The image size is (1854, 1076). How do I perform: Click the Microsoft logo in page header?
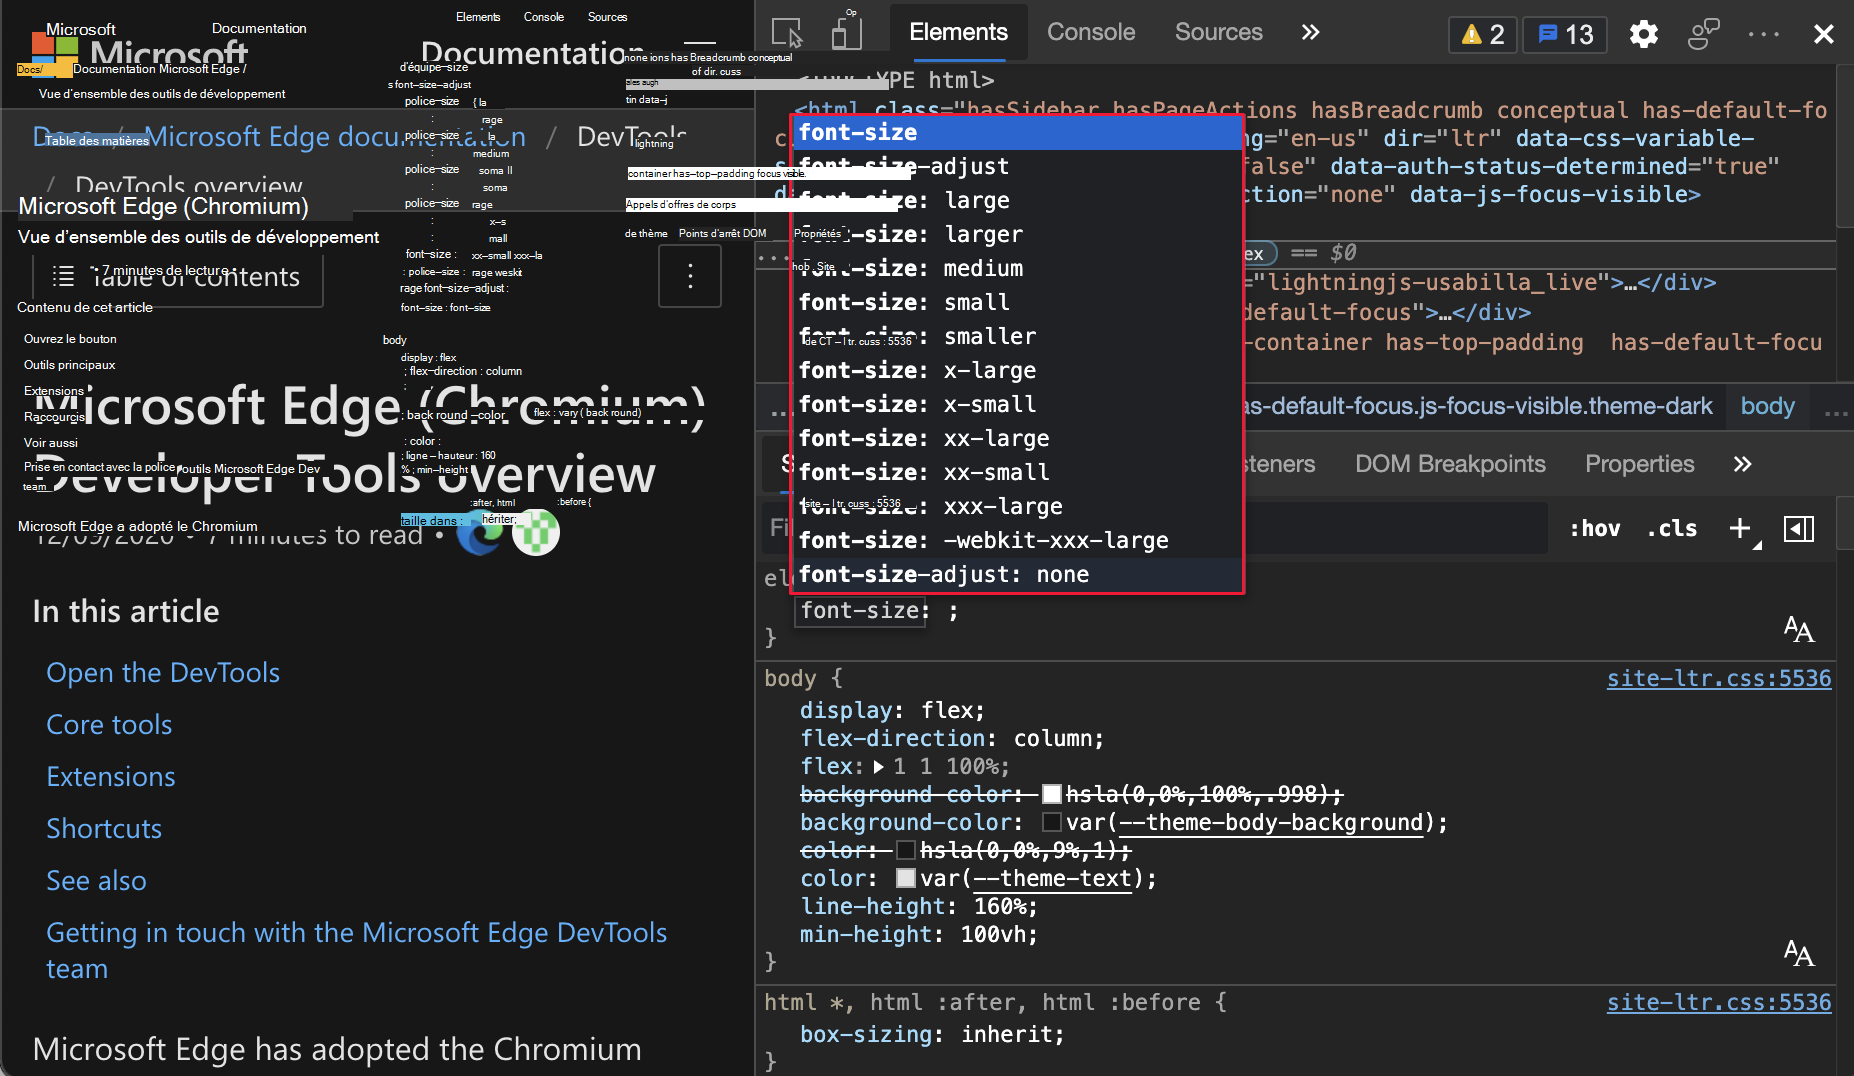pos(54,54)
